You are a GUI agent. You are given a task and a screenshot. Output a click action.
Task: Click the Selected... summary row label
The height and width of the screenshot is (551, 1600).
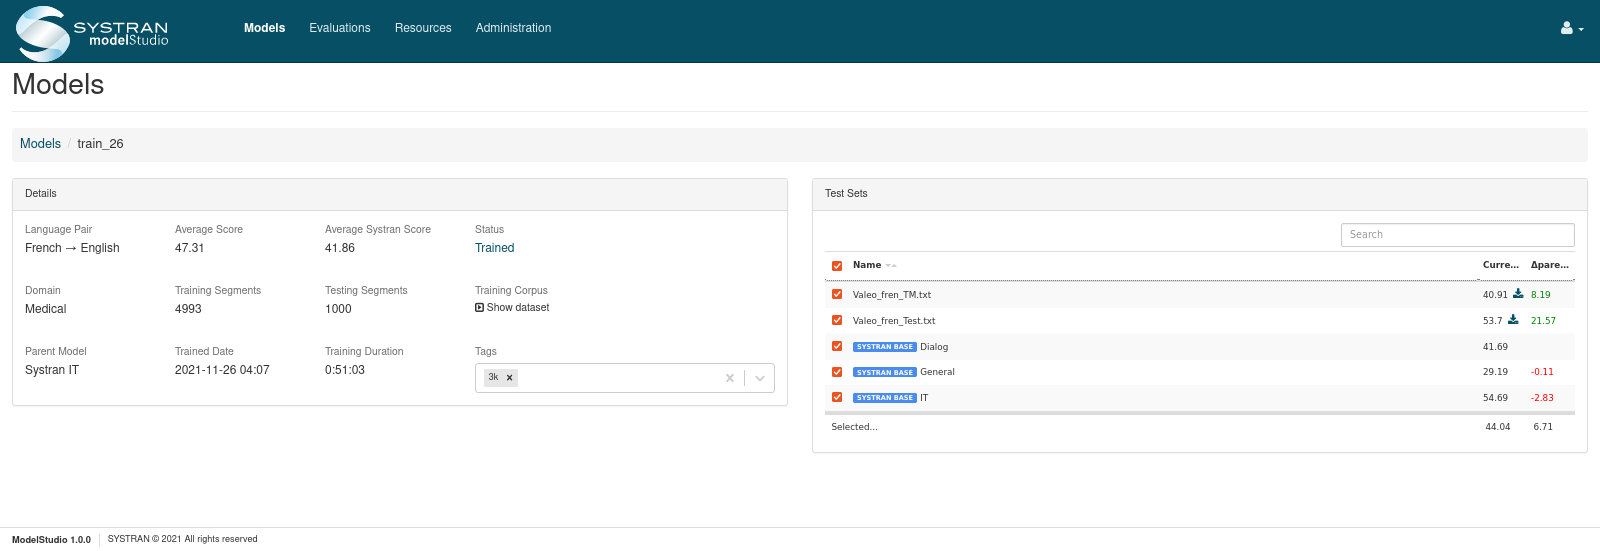854,427
